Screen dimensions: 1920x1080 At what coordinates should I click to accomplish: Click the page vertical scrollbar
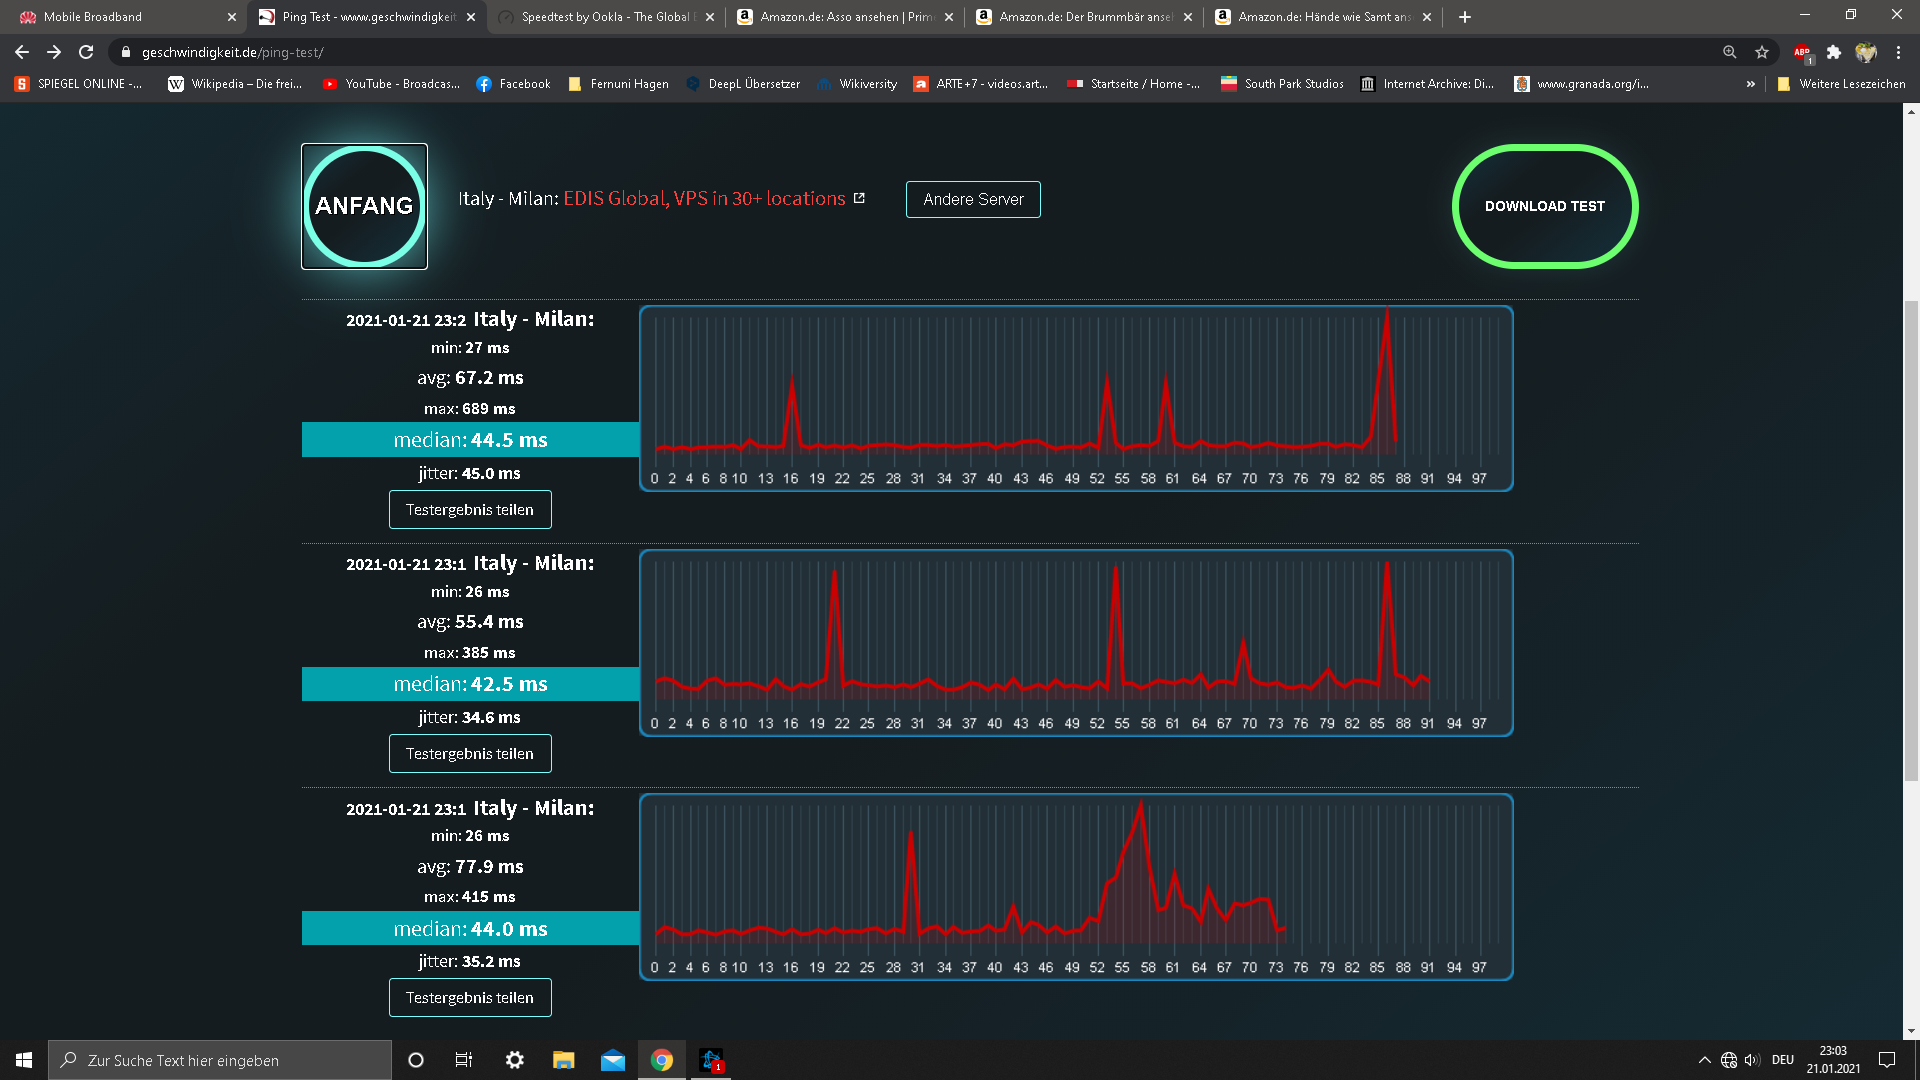pos(1910,540)
